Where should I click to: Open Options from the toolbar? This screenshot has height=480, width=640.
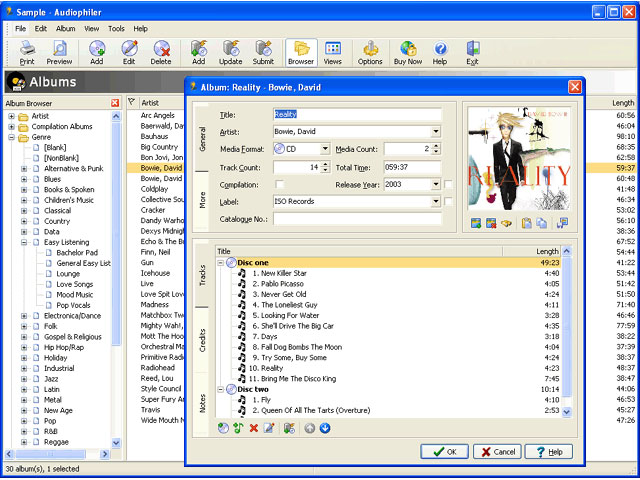point(370,53)
